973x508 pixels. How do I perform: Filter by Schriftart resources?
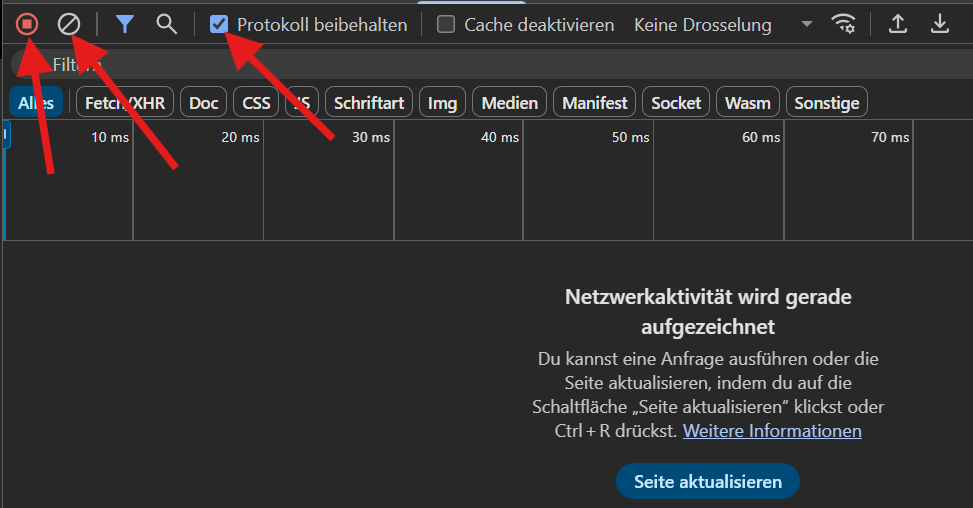click(x=369, y=102)
